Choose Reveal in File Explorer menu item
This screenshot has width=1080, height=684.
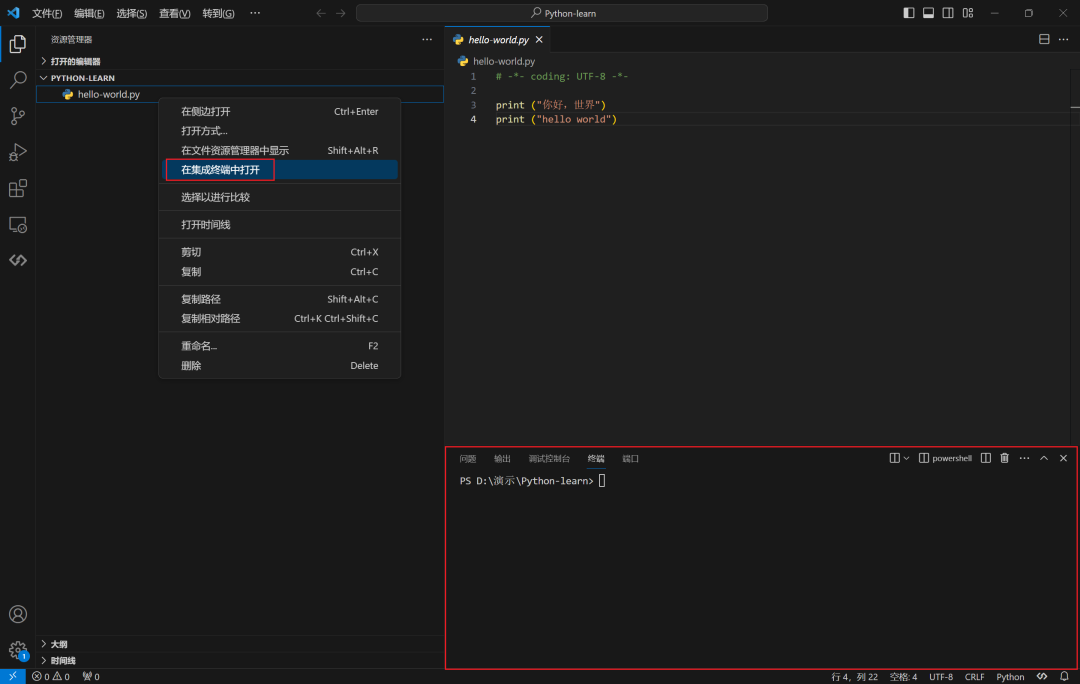click(280, 150)
